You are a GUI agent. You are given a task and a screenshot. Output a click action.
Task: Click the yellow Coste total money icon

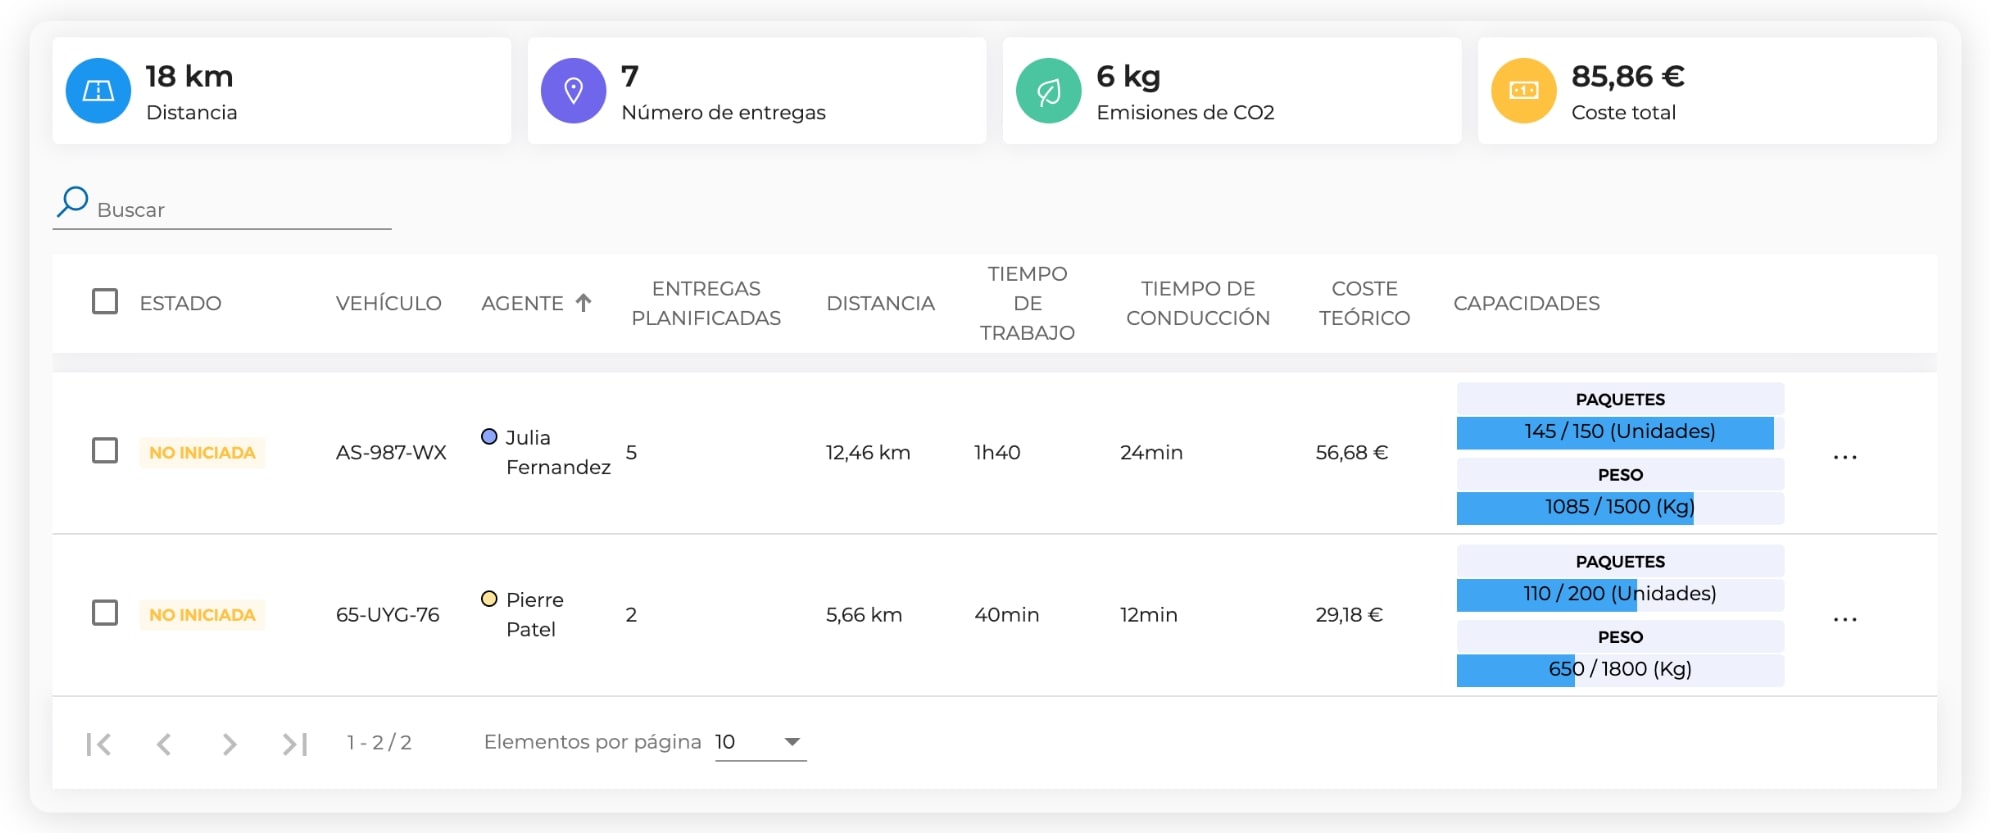click(1523, 90)
